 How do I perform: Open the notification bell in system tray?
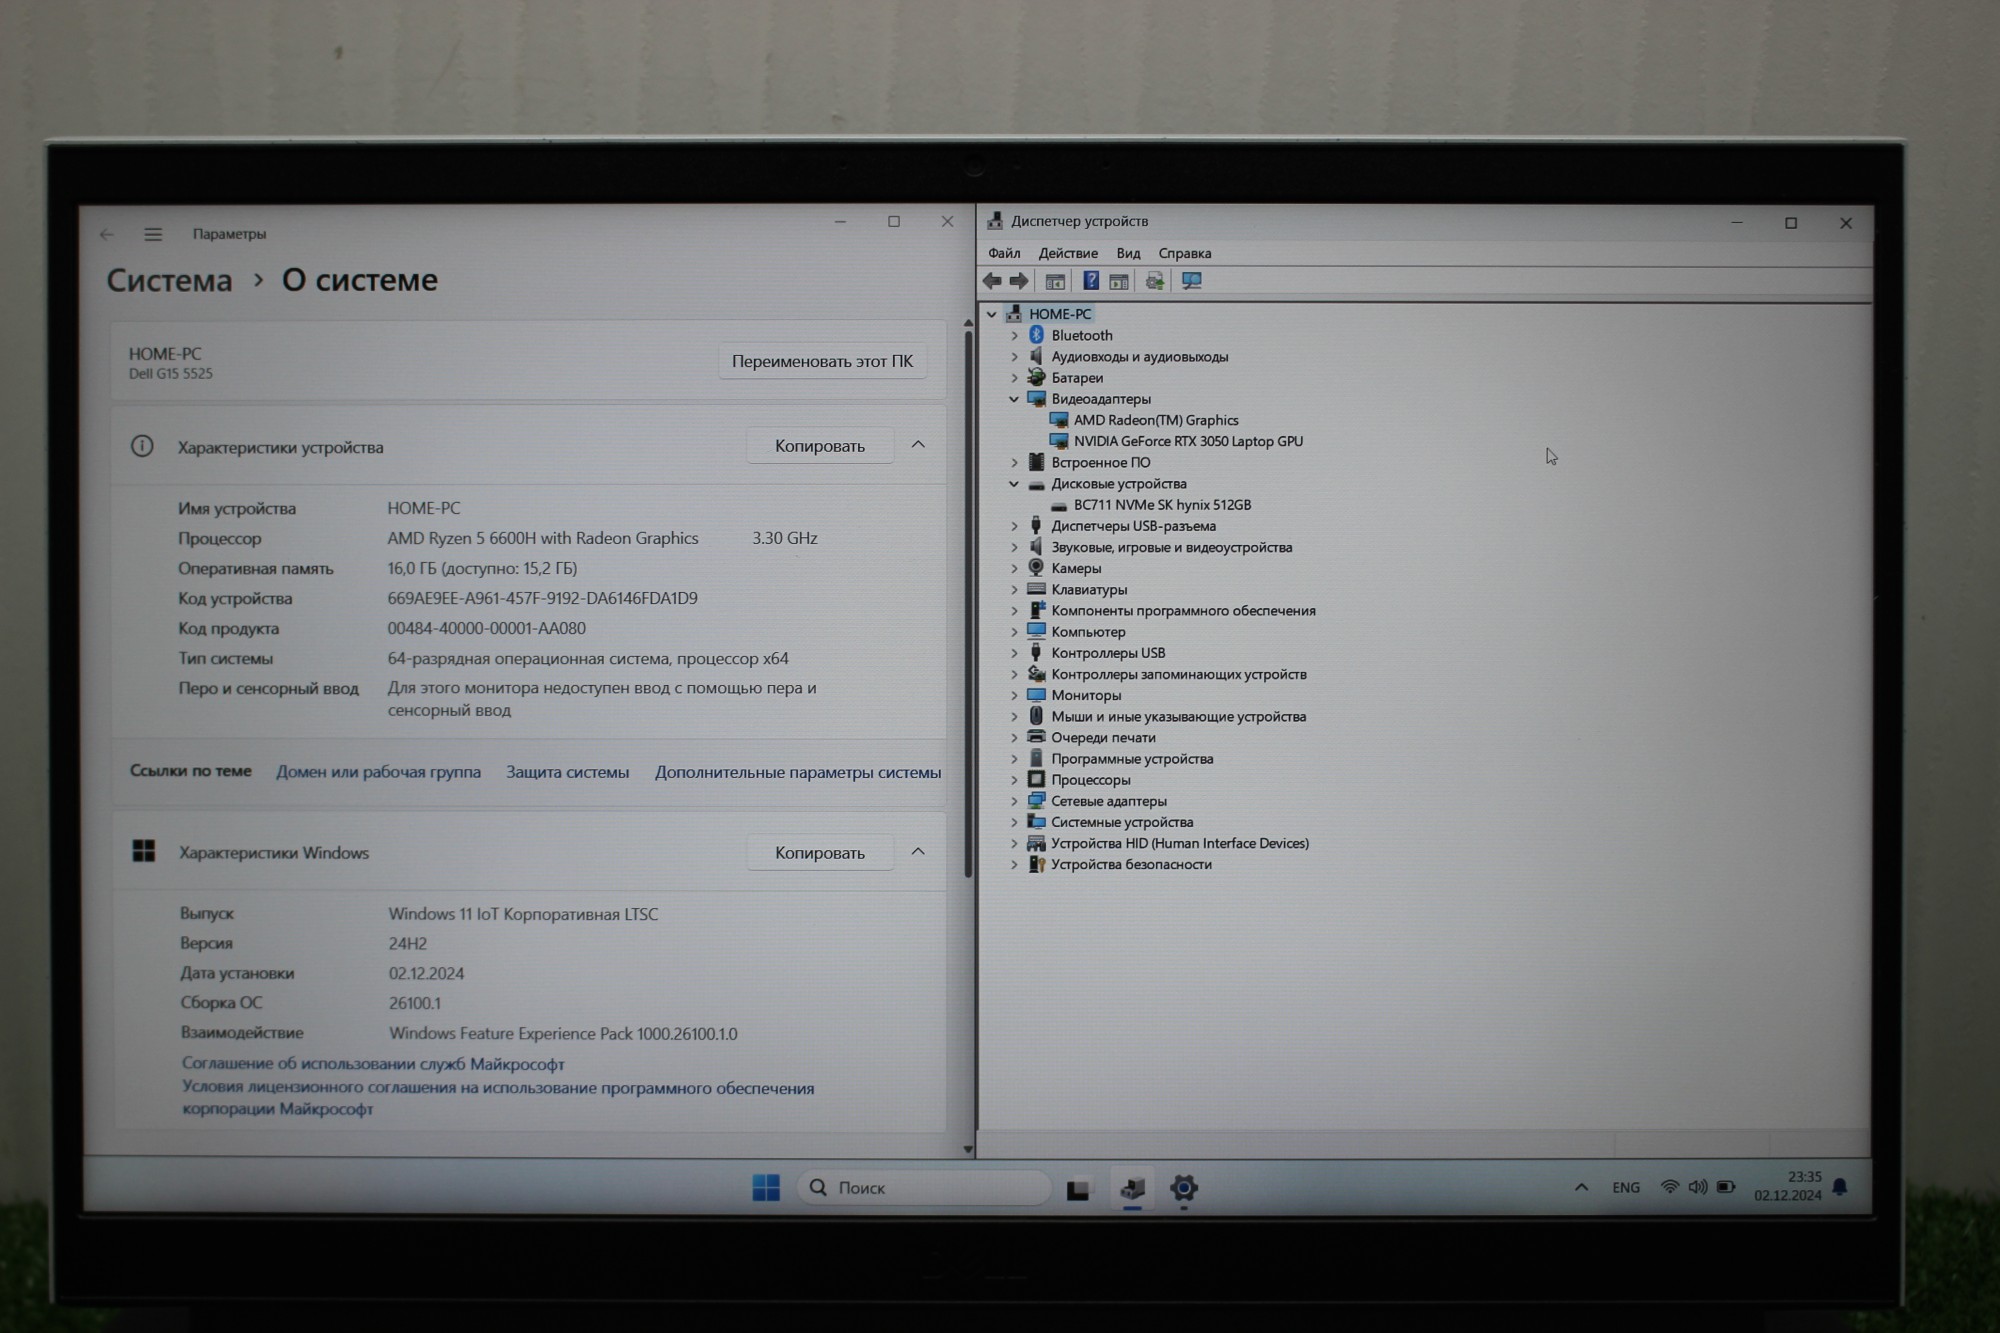(1840, 1187)
